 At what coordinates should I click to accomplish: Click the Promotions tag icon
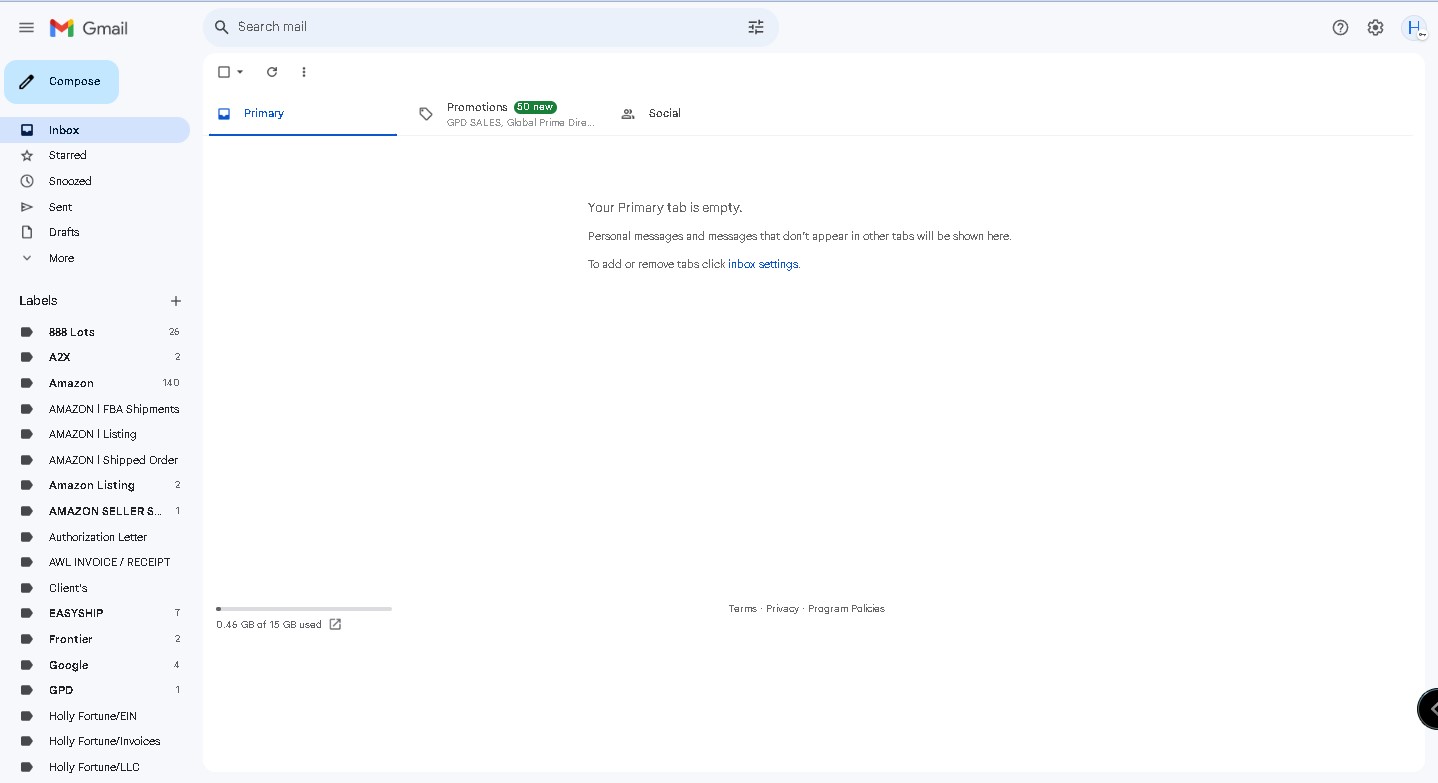coord(426,114)
